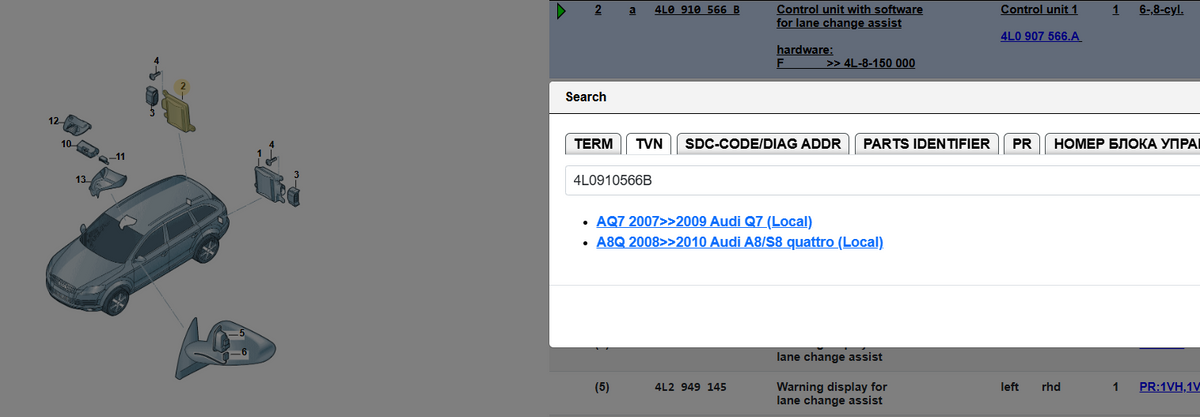The width and height of the screenshot is (1200, 417).
Task: Select the highlighted part 2 callout in diagram
Action: tap(183, 87)
